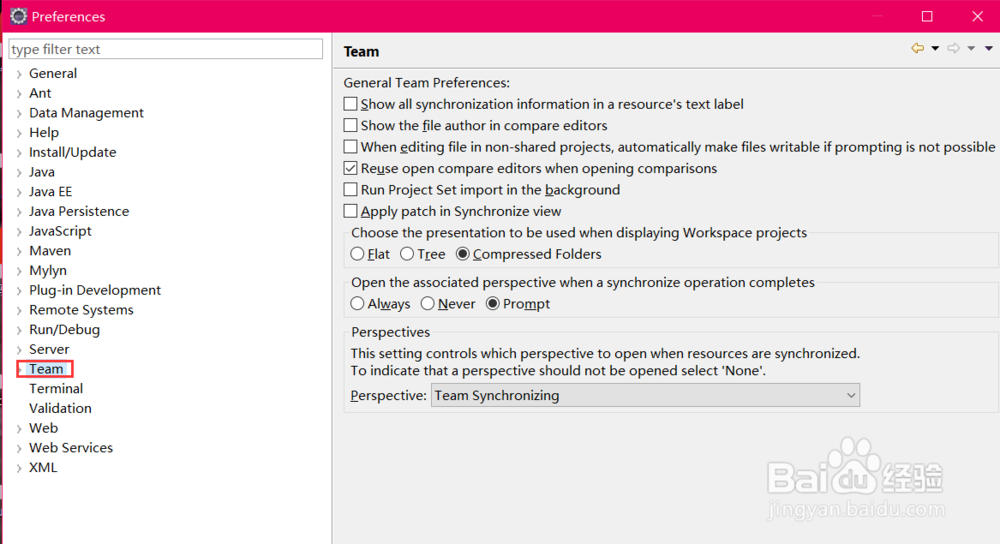Click the Preferences gear icon in title bar
Viewport: 1000px width, 544px height.
pos(18,16)
